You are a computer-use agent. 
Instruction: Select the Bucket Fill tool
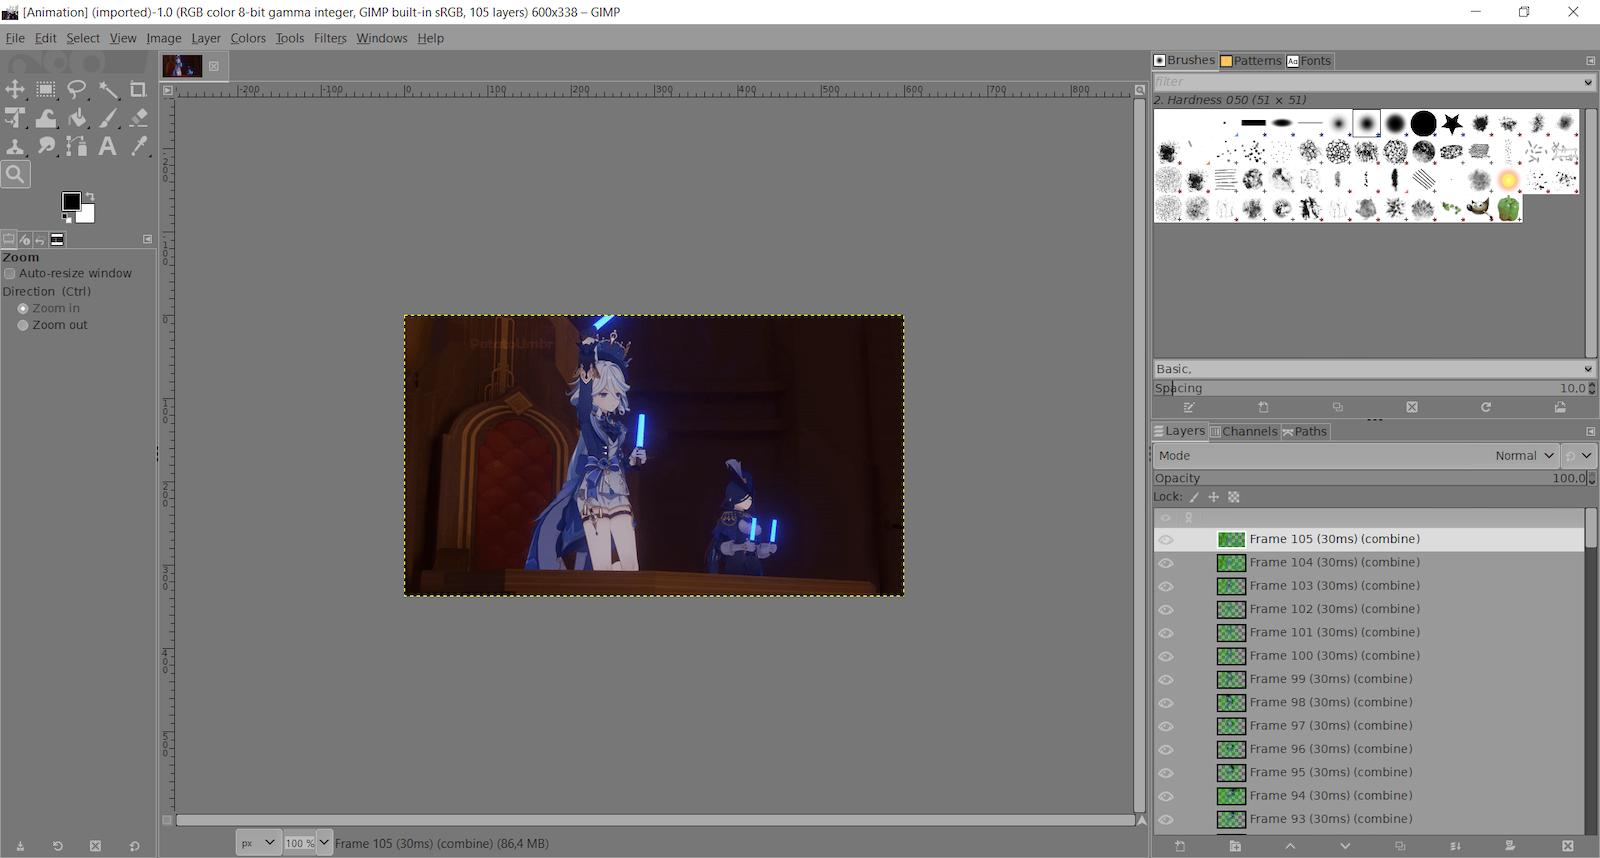coord(77,118)
